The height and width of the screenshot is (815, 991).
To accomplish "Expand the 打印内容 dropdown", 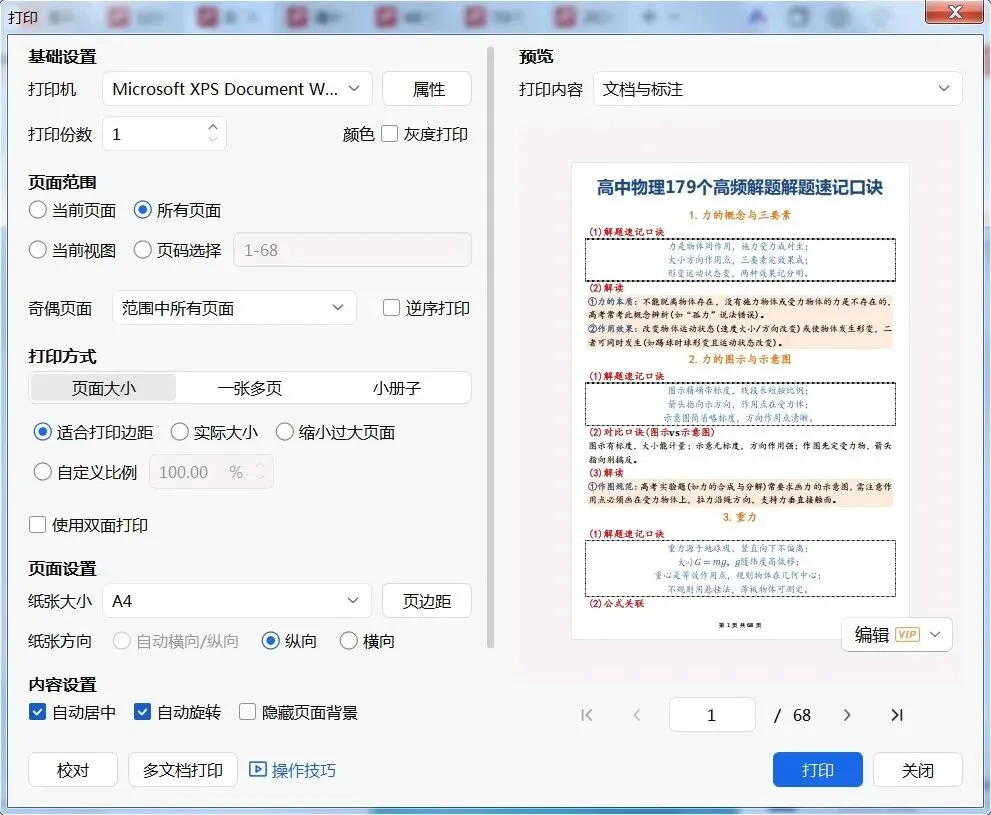I will tap(777, 89).
